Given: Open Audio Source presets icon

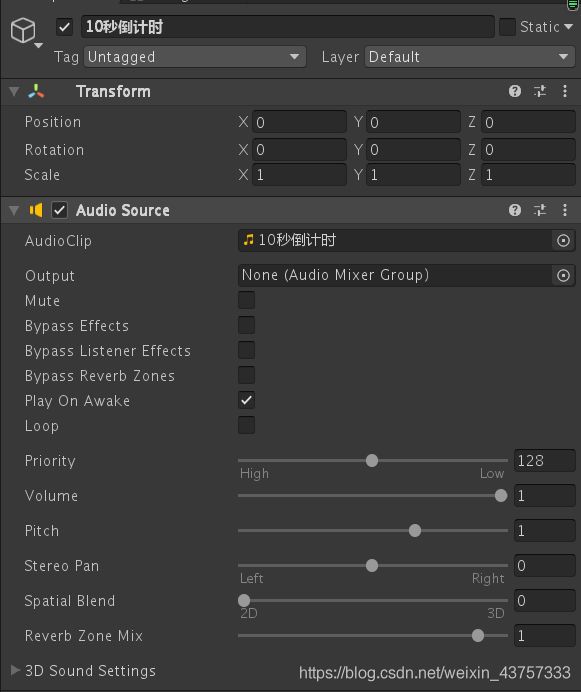Looking at the screenshot, I should pos(540,210).
